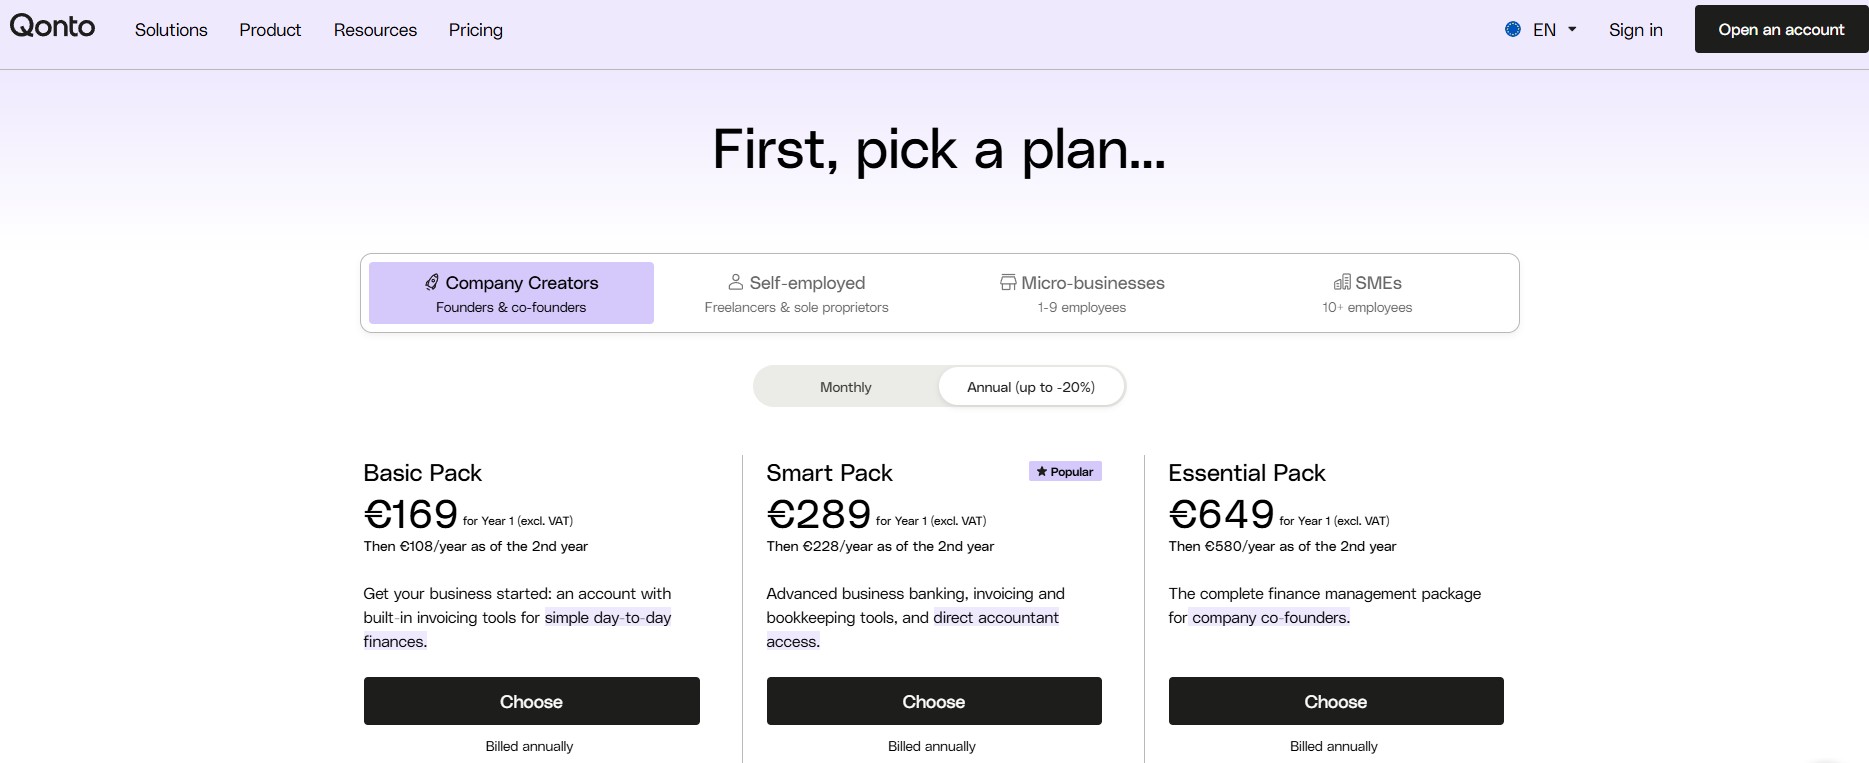Click the blue globe language icon
The height and width of the screenshot is (763, 1869).
click(1513, 30)
